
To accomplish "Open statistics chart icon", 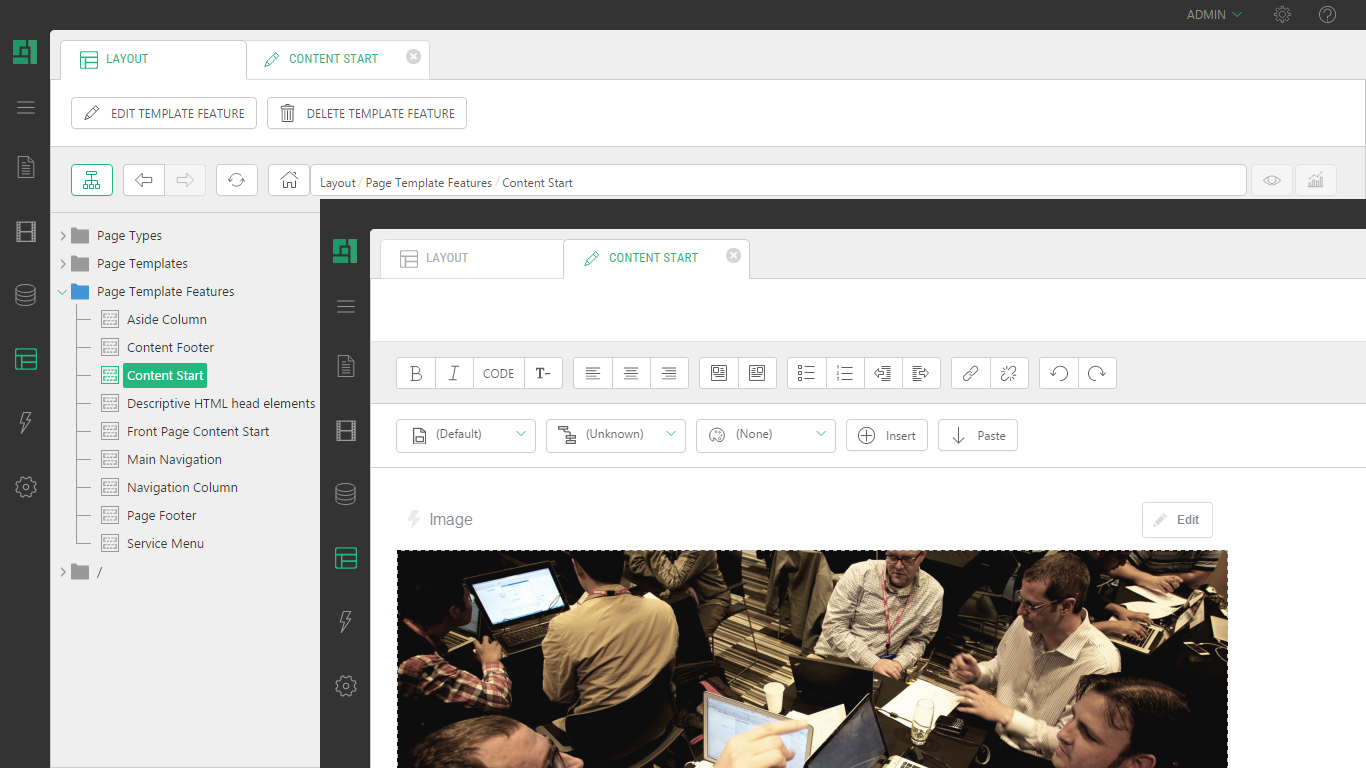I will click(x=1315, y=180).
